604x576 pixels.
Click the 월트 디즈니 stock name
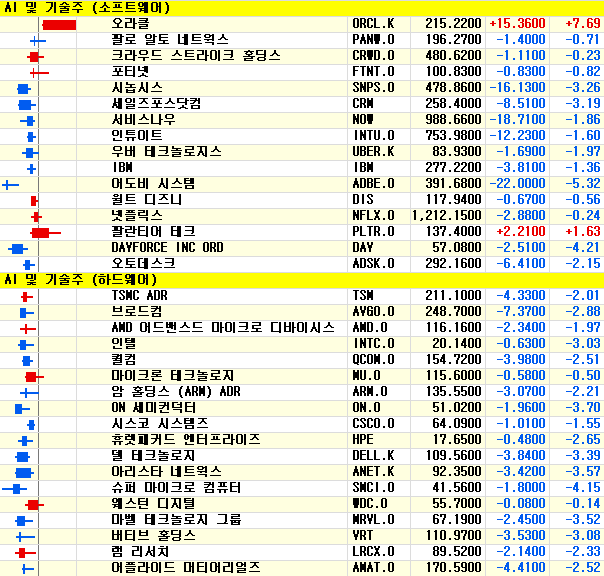[x=146, y=200]
